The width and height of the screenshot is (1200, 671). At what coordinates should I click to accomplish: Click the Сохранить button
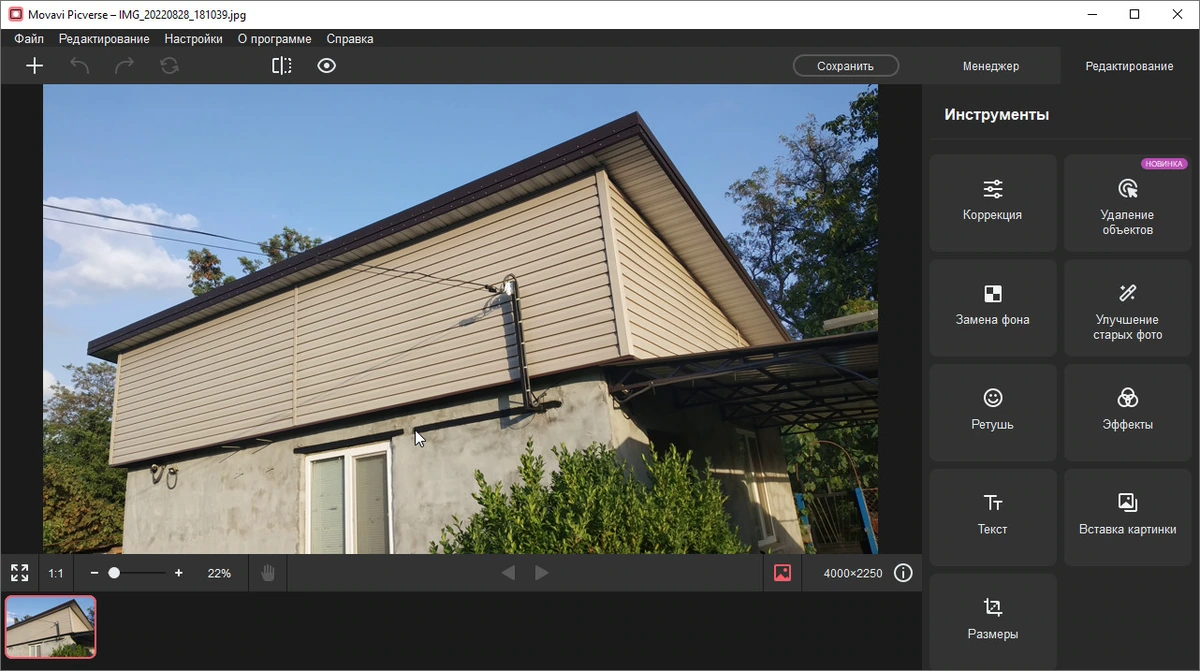846,66
